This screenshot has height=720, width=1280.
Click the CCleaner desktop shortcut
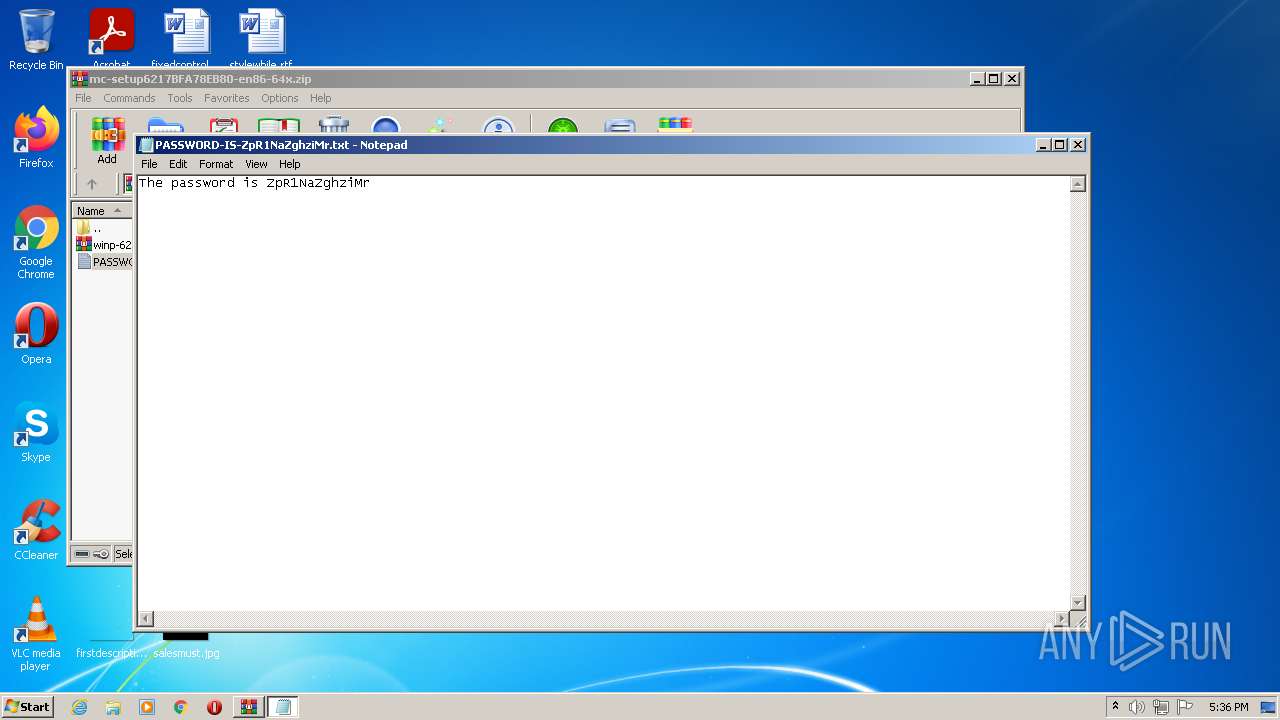(36, 530)
